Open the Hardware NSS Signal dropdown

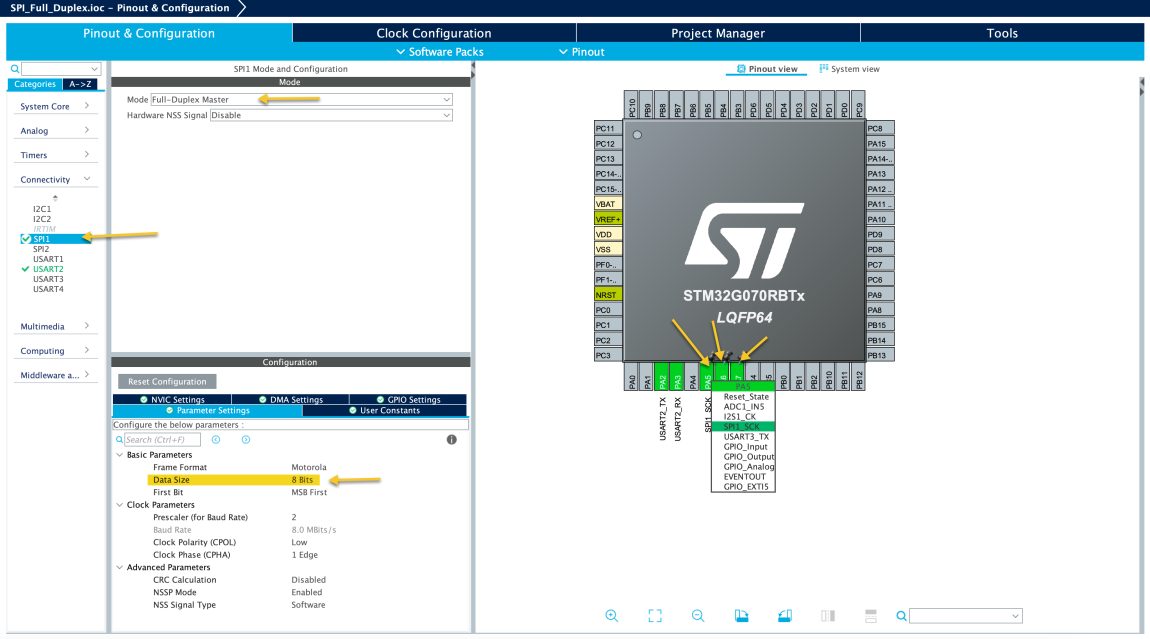(331, 115)
